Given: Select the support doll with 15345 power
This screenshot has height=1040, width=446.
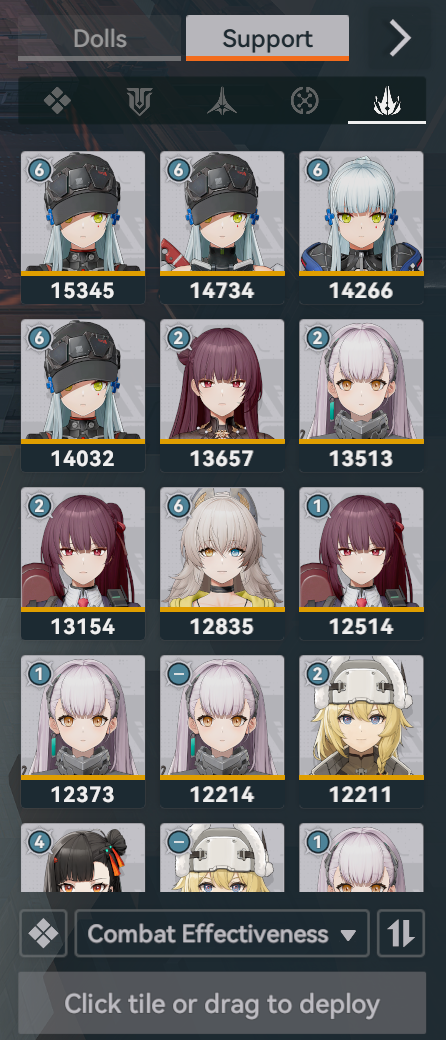Looking at the screenshot, I should tap(83, 228).
